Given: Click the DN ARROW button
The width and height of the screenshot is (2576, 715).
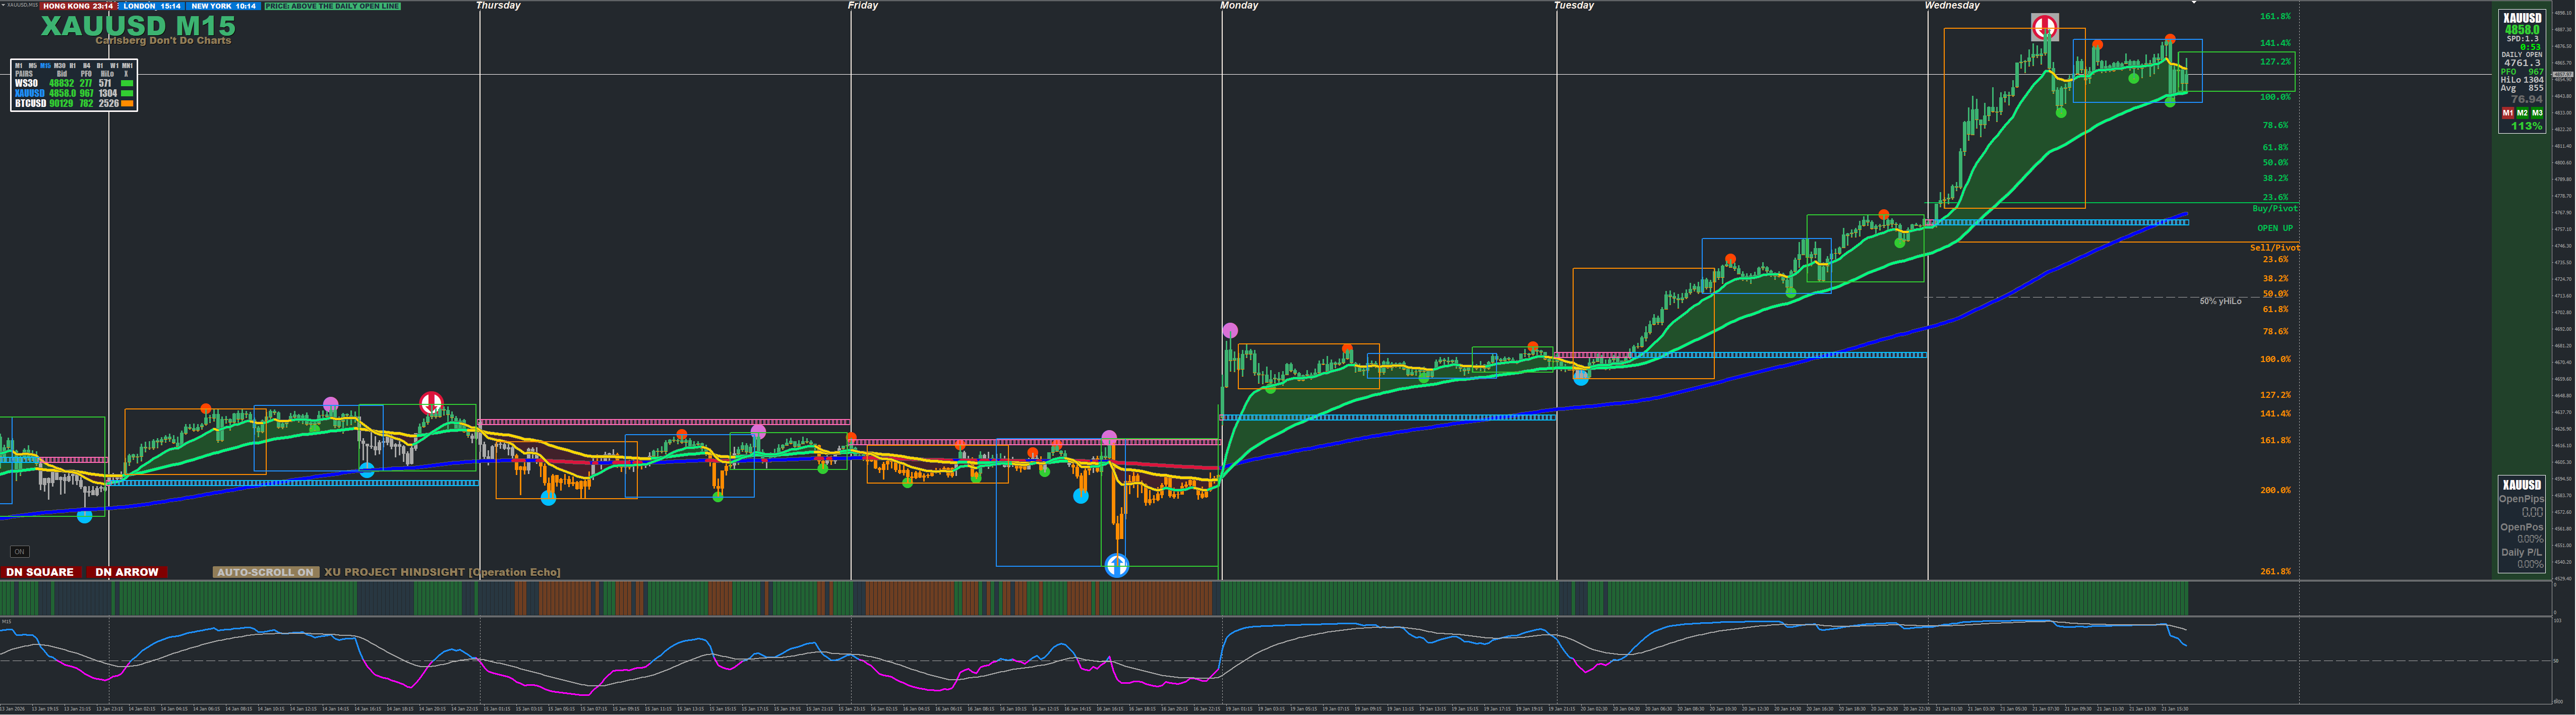Looking at the screenshot, I should coord(126,572).
